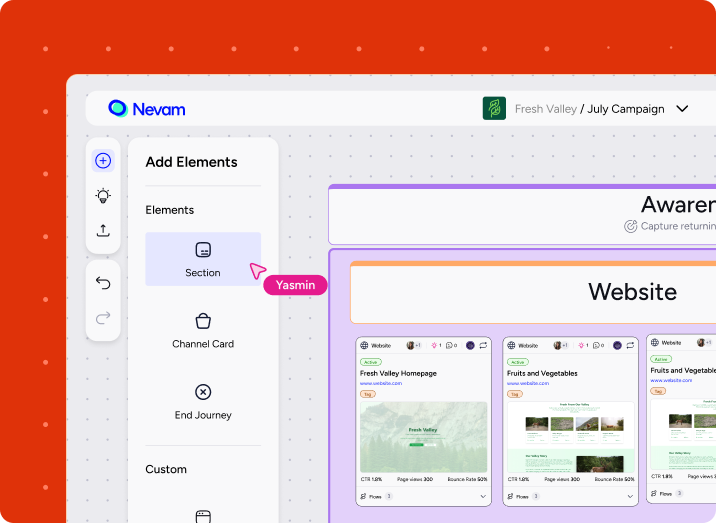Image resolution: width=716 pixels, height=523 pixels.
Task: Click the Tag label on Homepage card
Action: tap(368, 394)
